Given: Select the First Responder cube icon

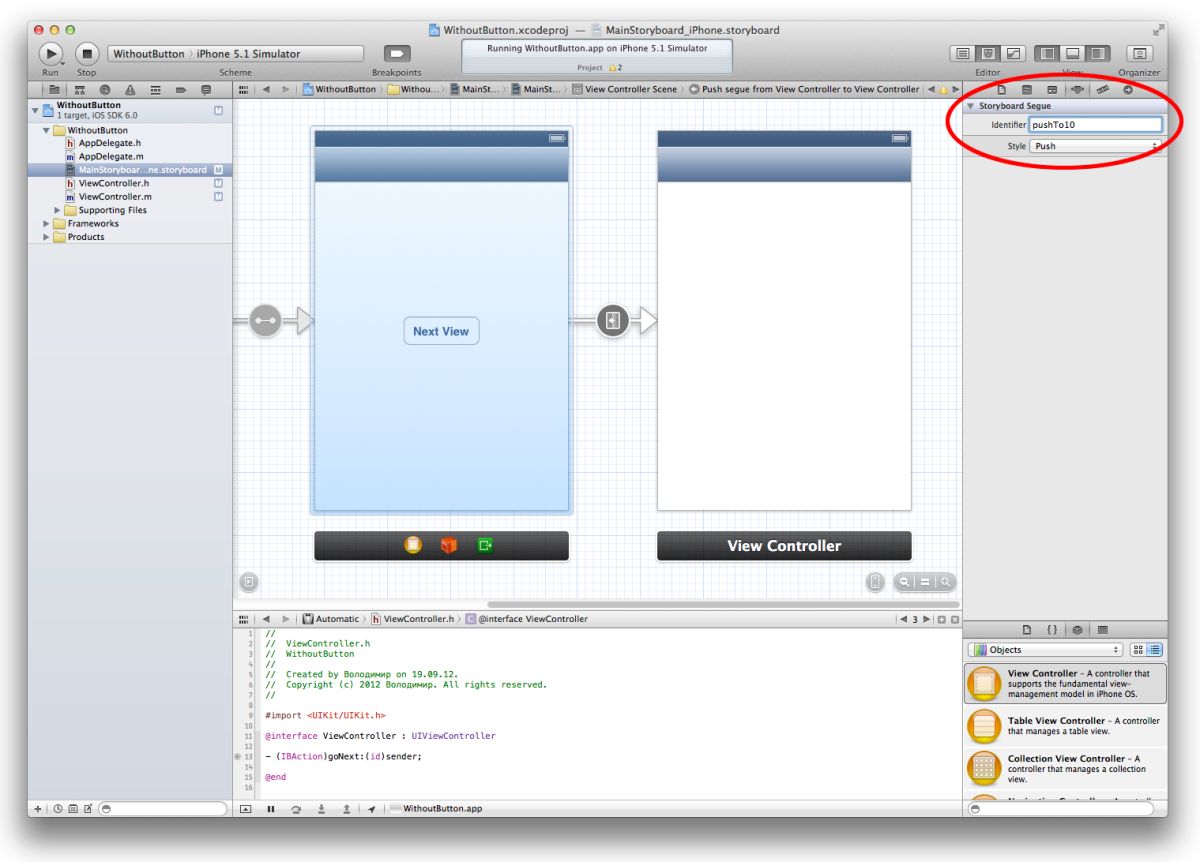Looking at the screenshot, I should pyautogui.click(x=449, y=545).
